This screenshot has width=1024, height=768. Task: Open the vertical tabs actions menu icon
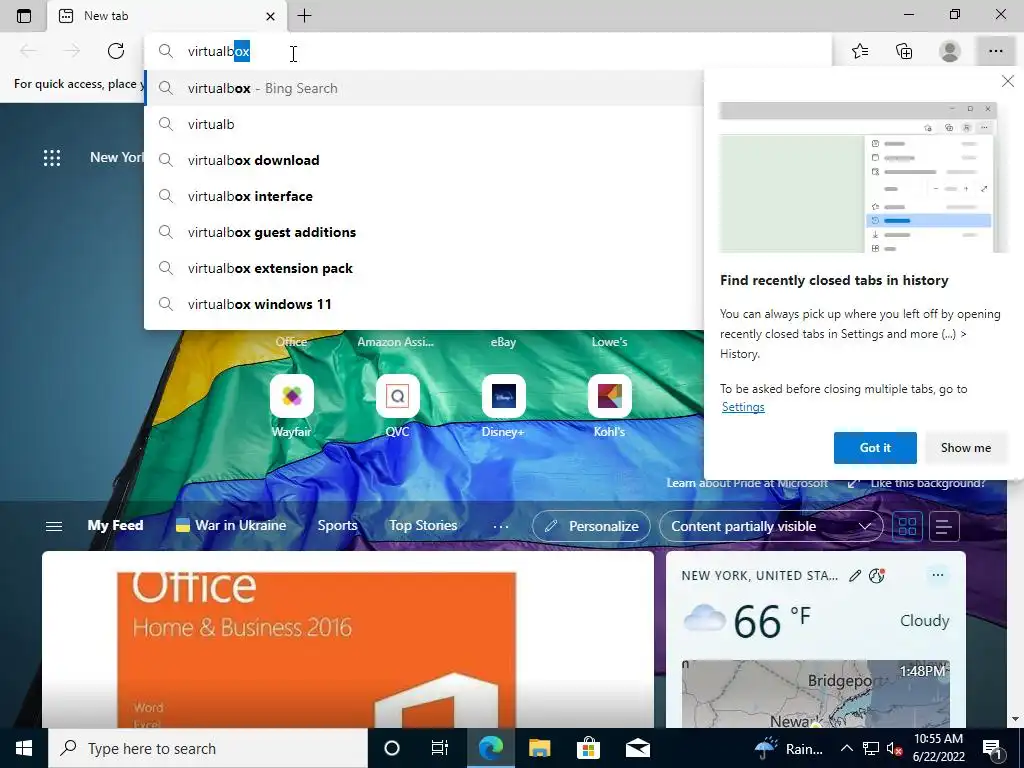click(24, 16)
